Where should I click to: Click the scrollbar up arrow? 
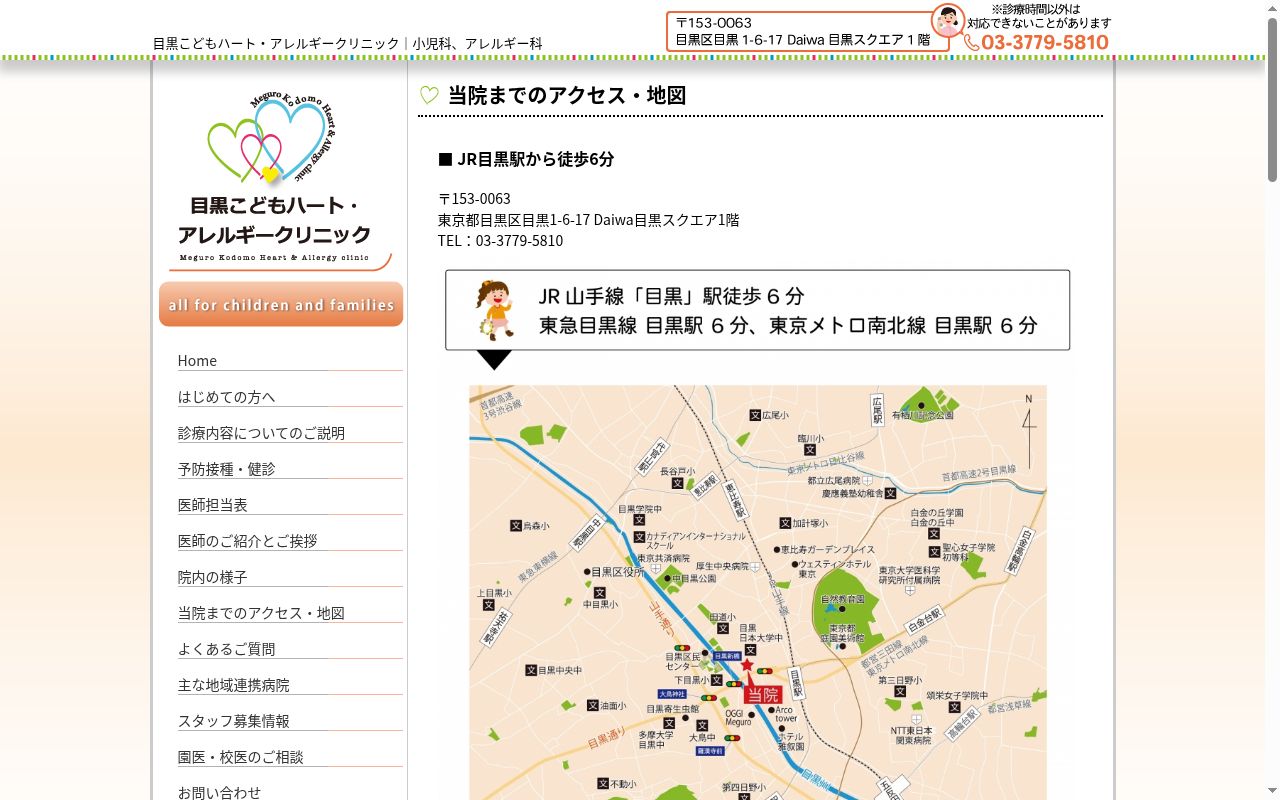[1272, 7]
